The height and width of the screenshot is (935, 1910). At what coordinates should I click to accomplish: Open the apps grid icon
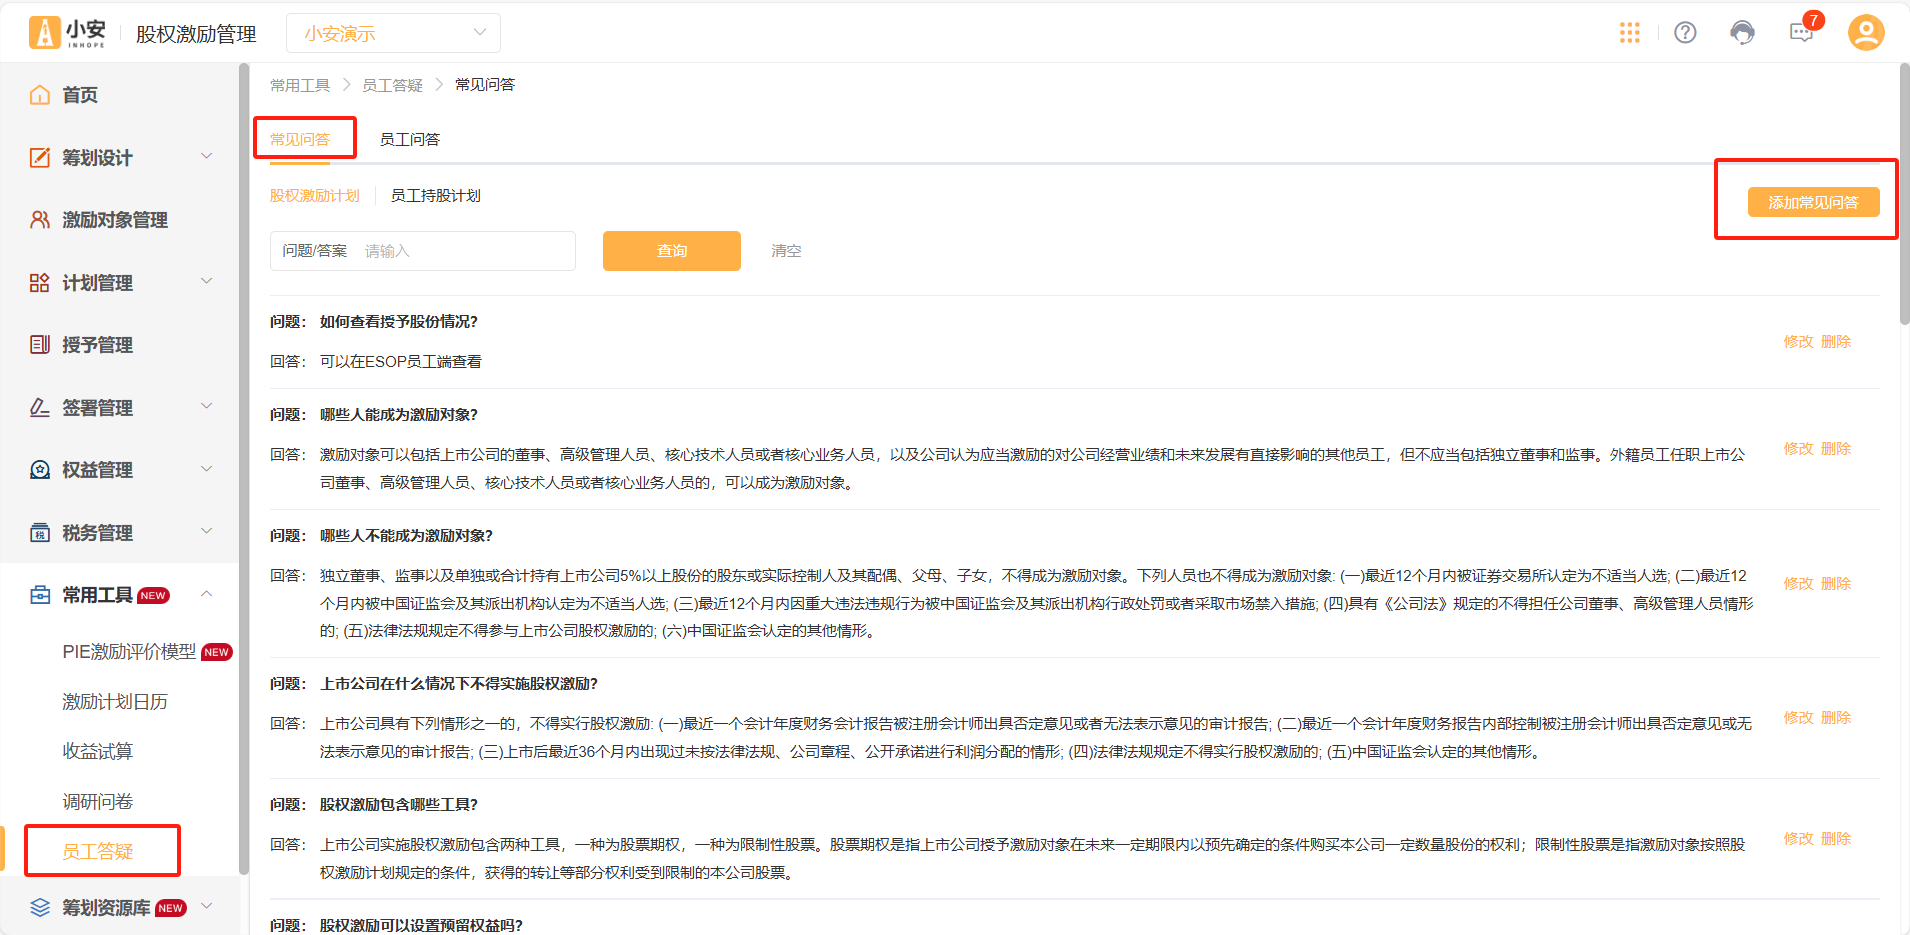(1629, 33)
